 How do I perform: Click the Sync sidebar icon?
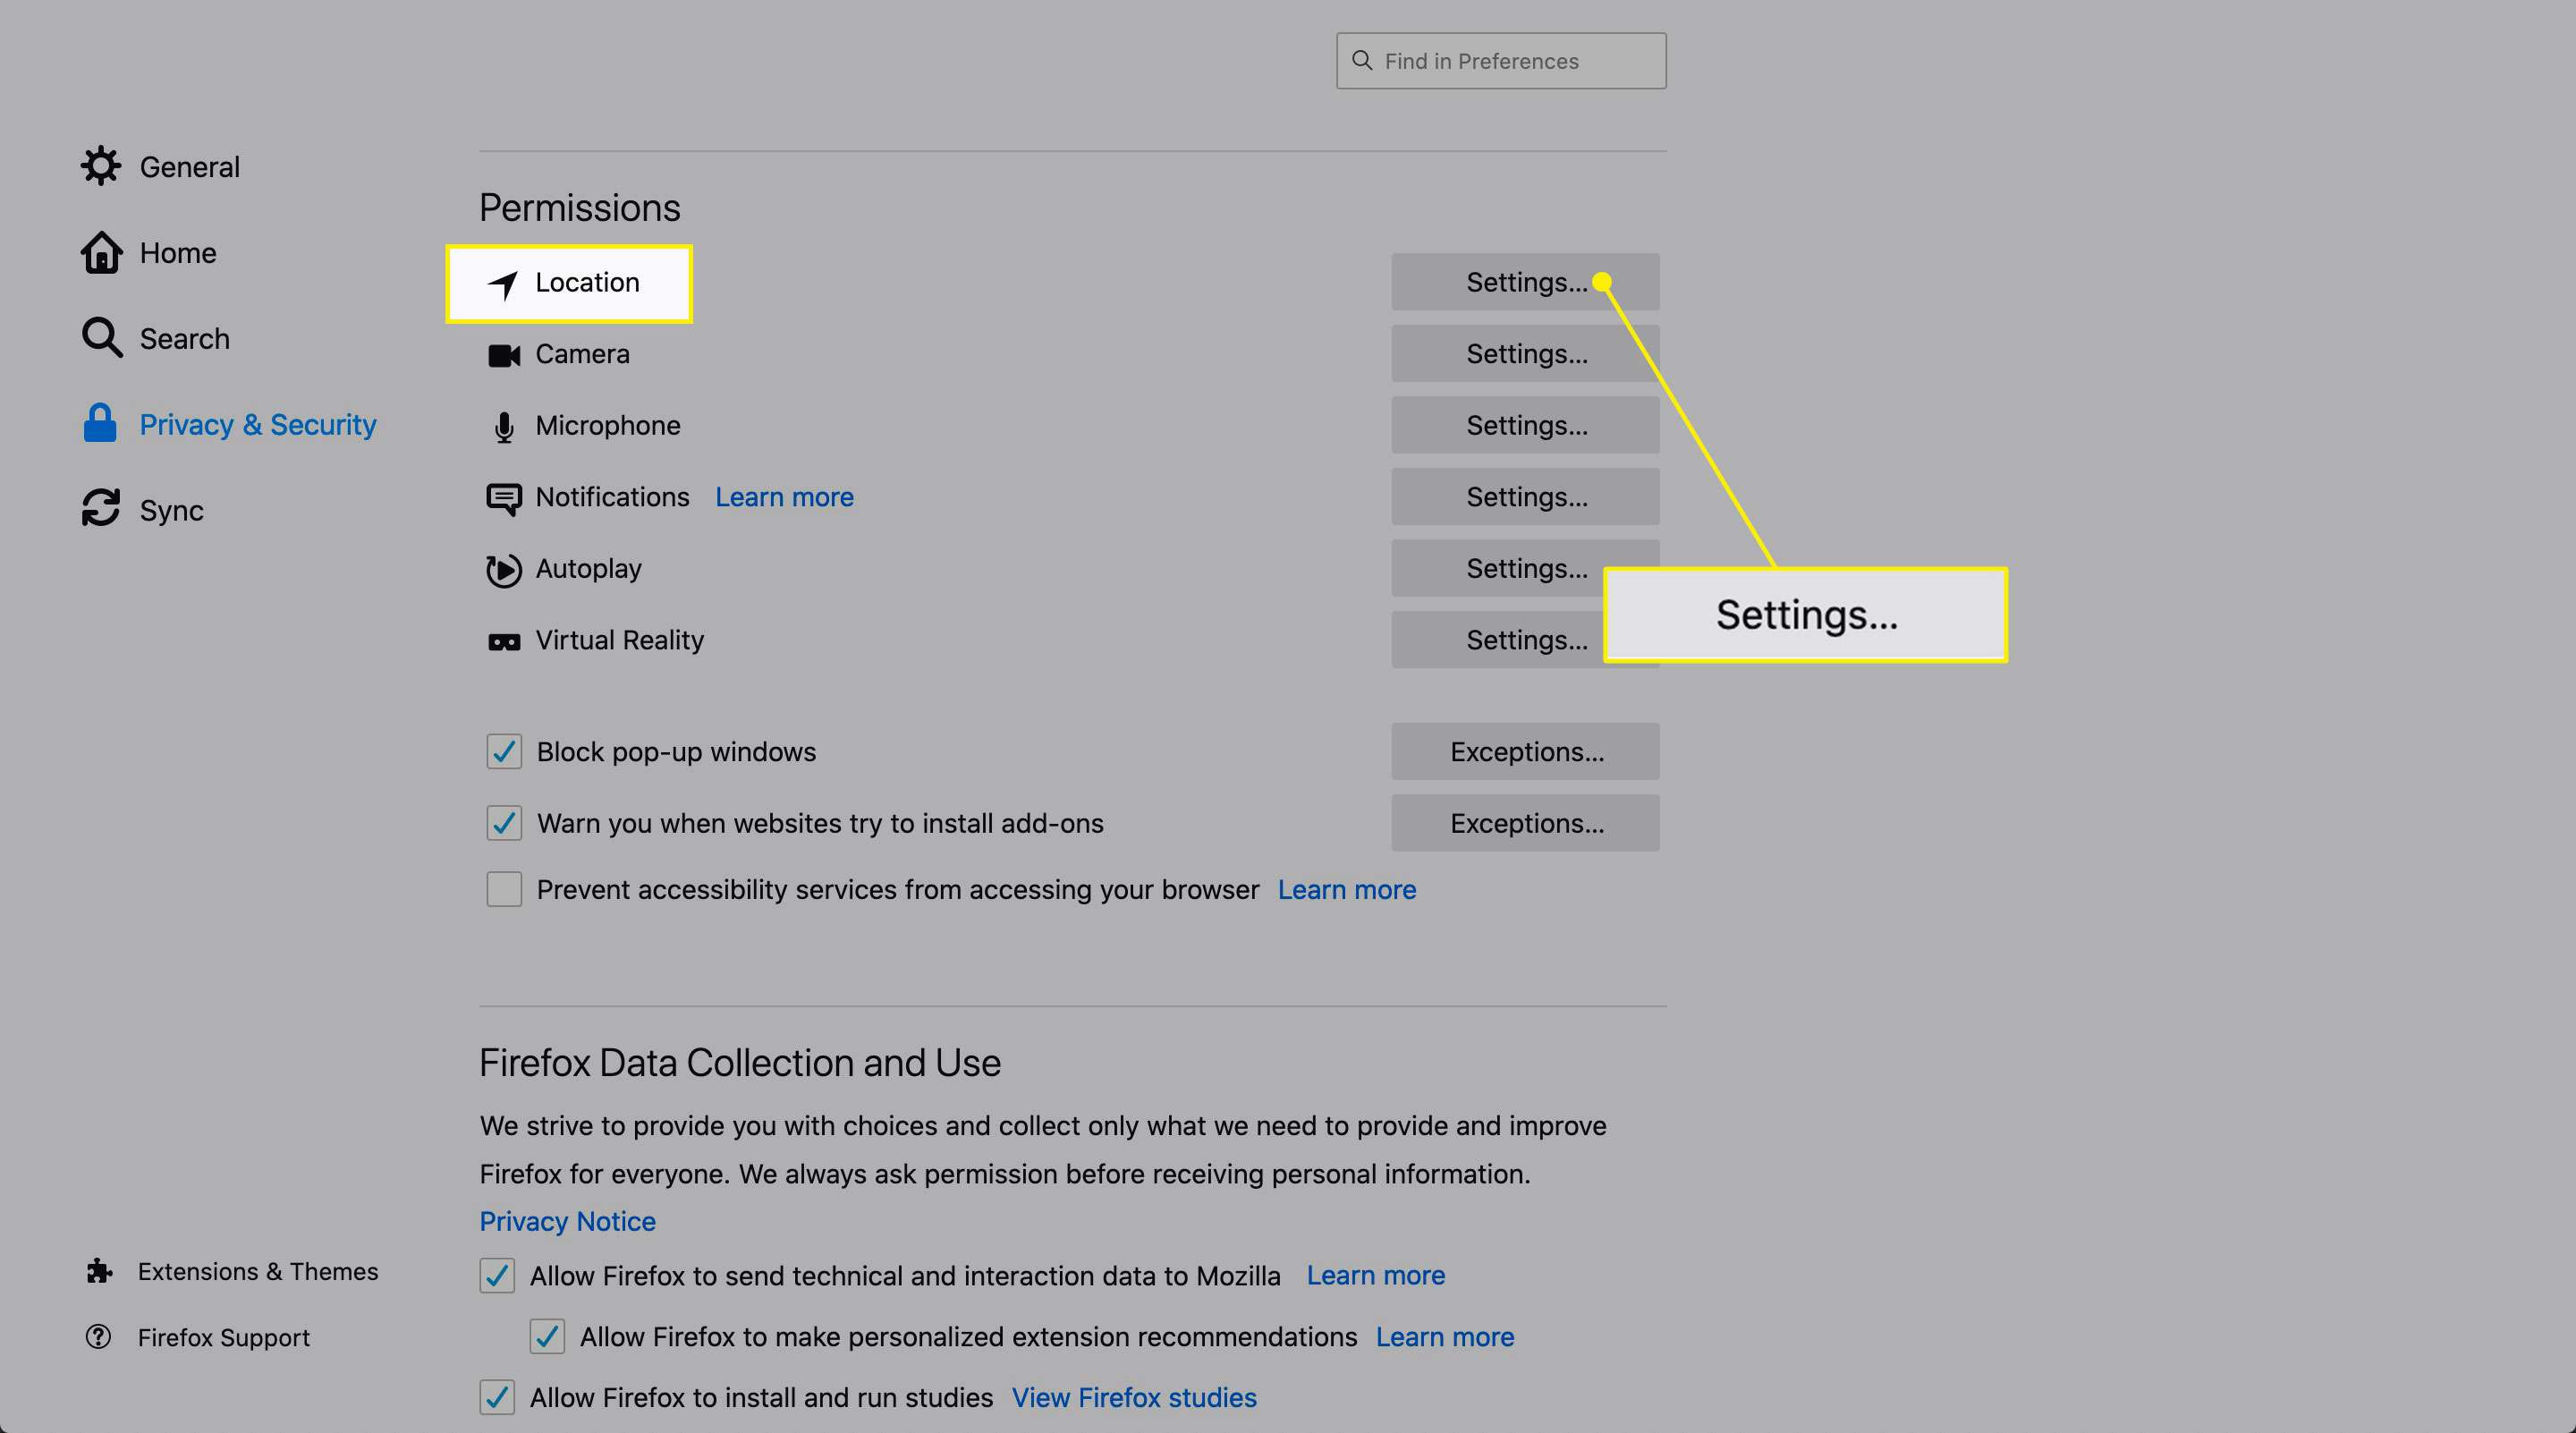tap(100, 510)
